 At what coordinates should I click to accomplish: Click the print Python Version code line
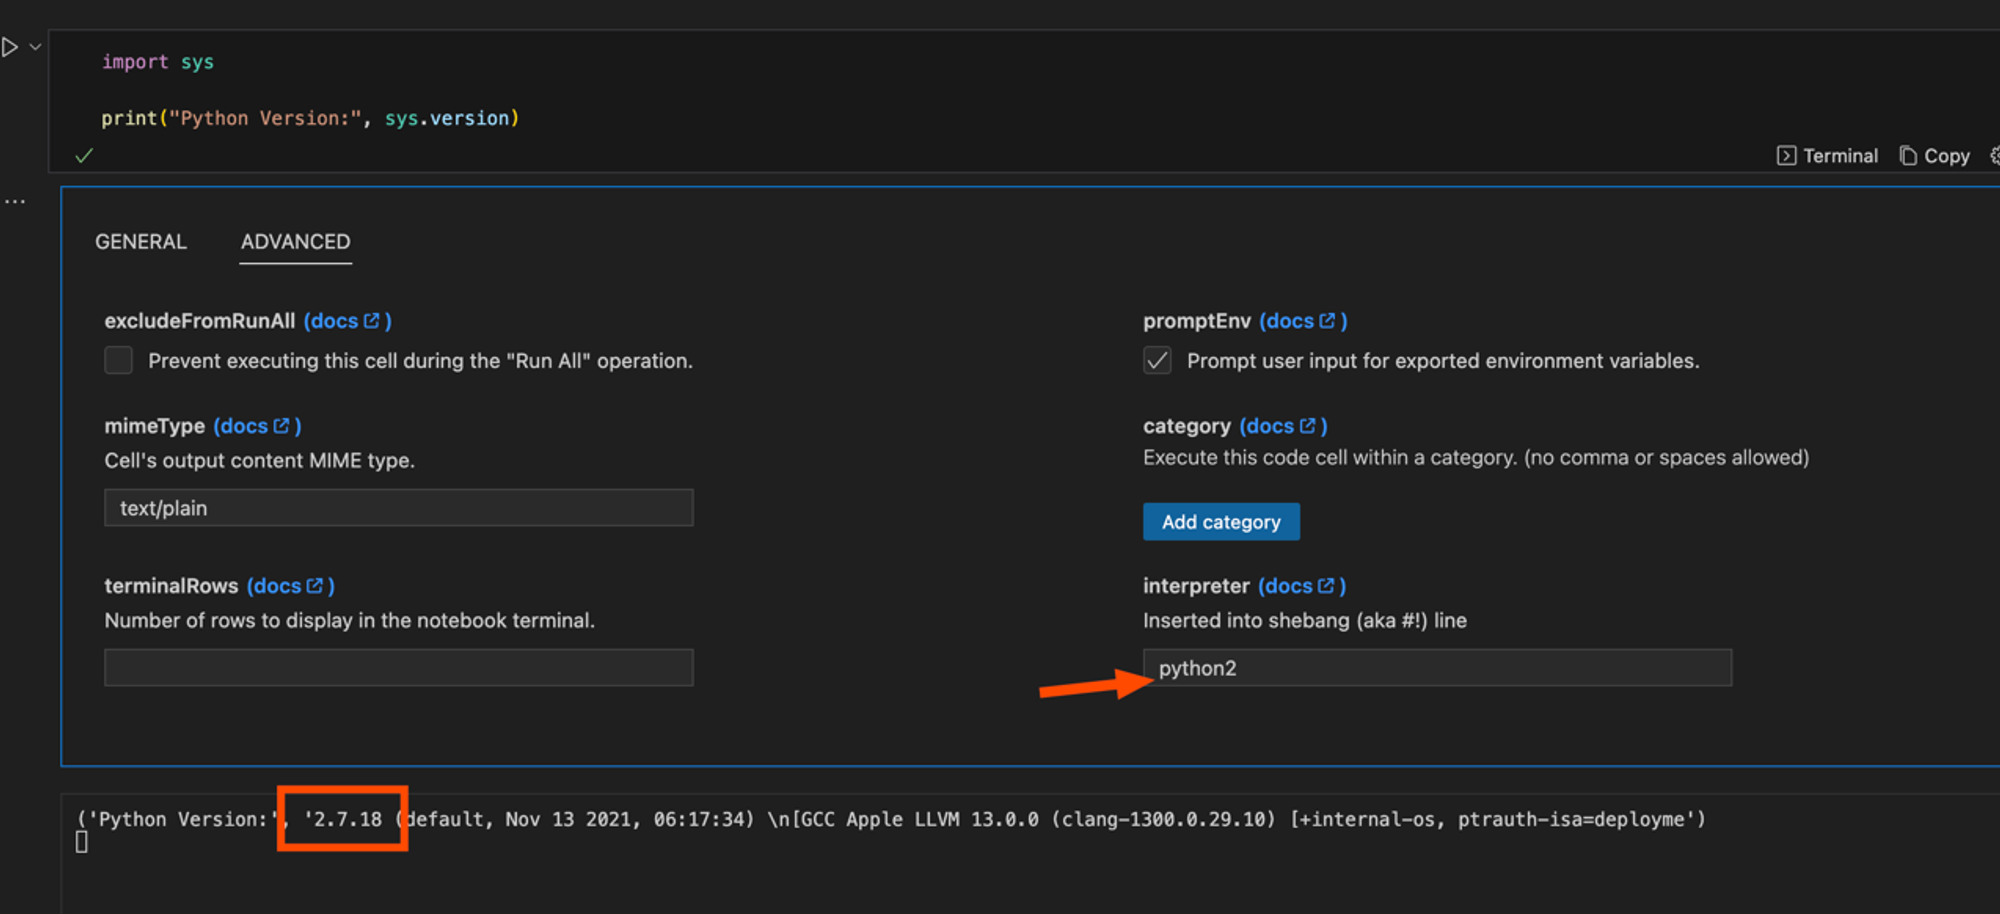[310, 118]
